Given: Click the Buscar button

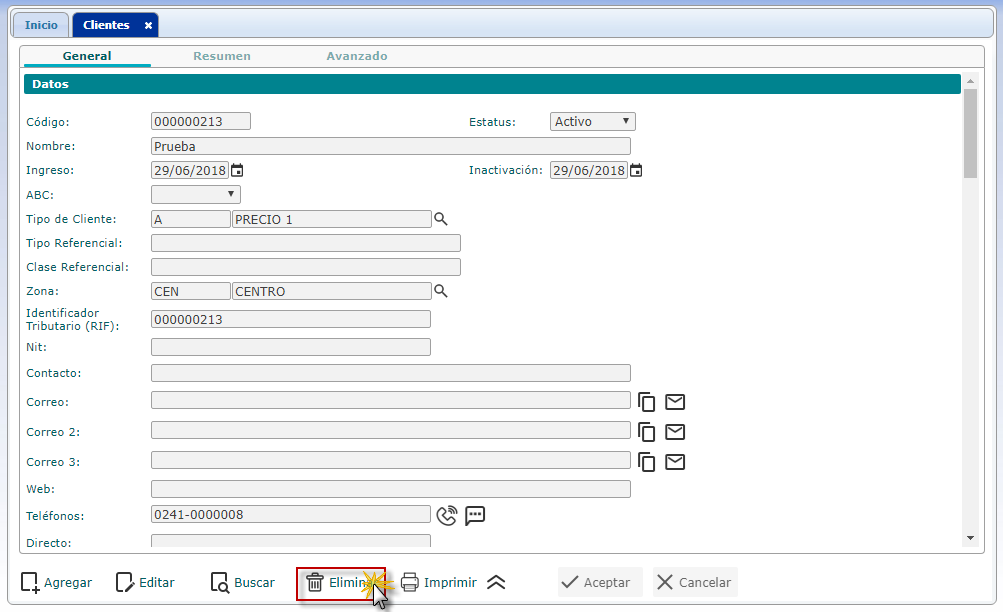Looking at the screenshot, I should click(x=243, y=583).
